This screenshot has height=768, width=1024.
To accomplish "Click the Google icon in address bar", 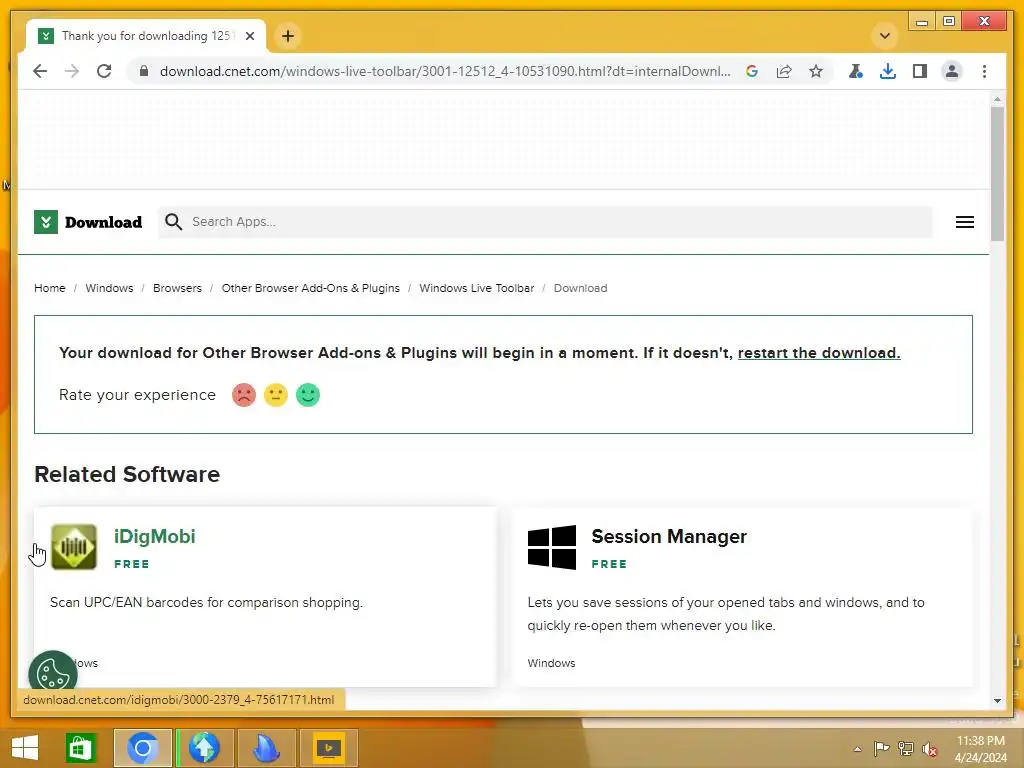I will pyautogui.click(x=752, y=71).
